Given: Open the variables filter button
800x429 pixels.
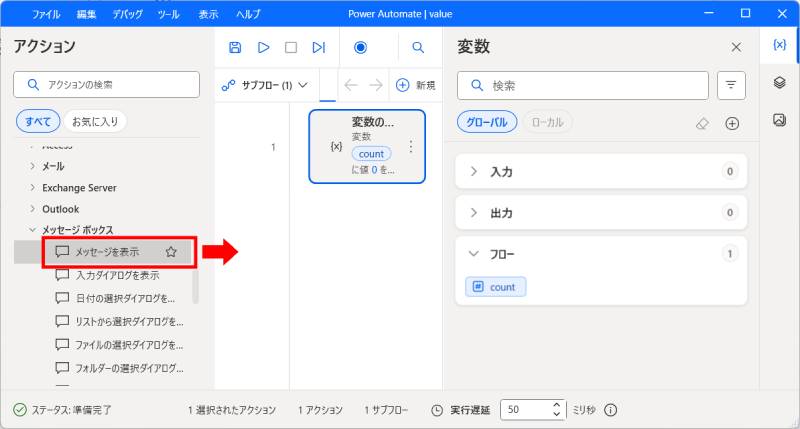Looking at the screenshot, I should point(731,85).
